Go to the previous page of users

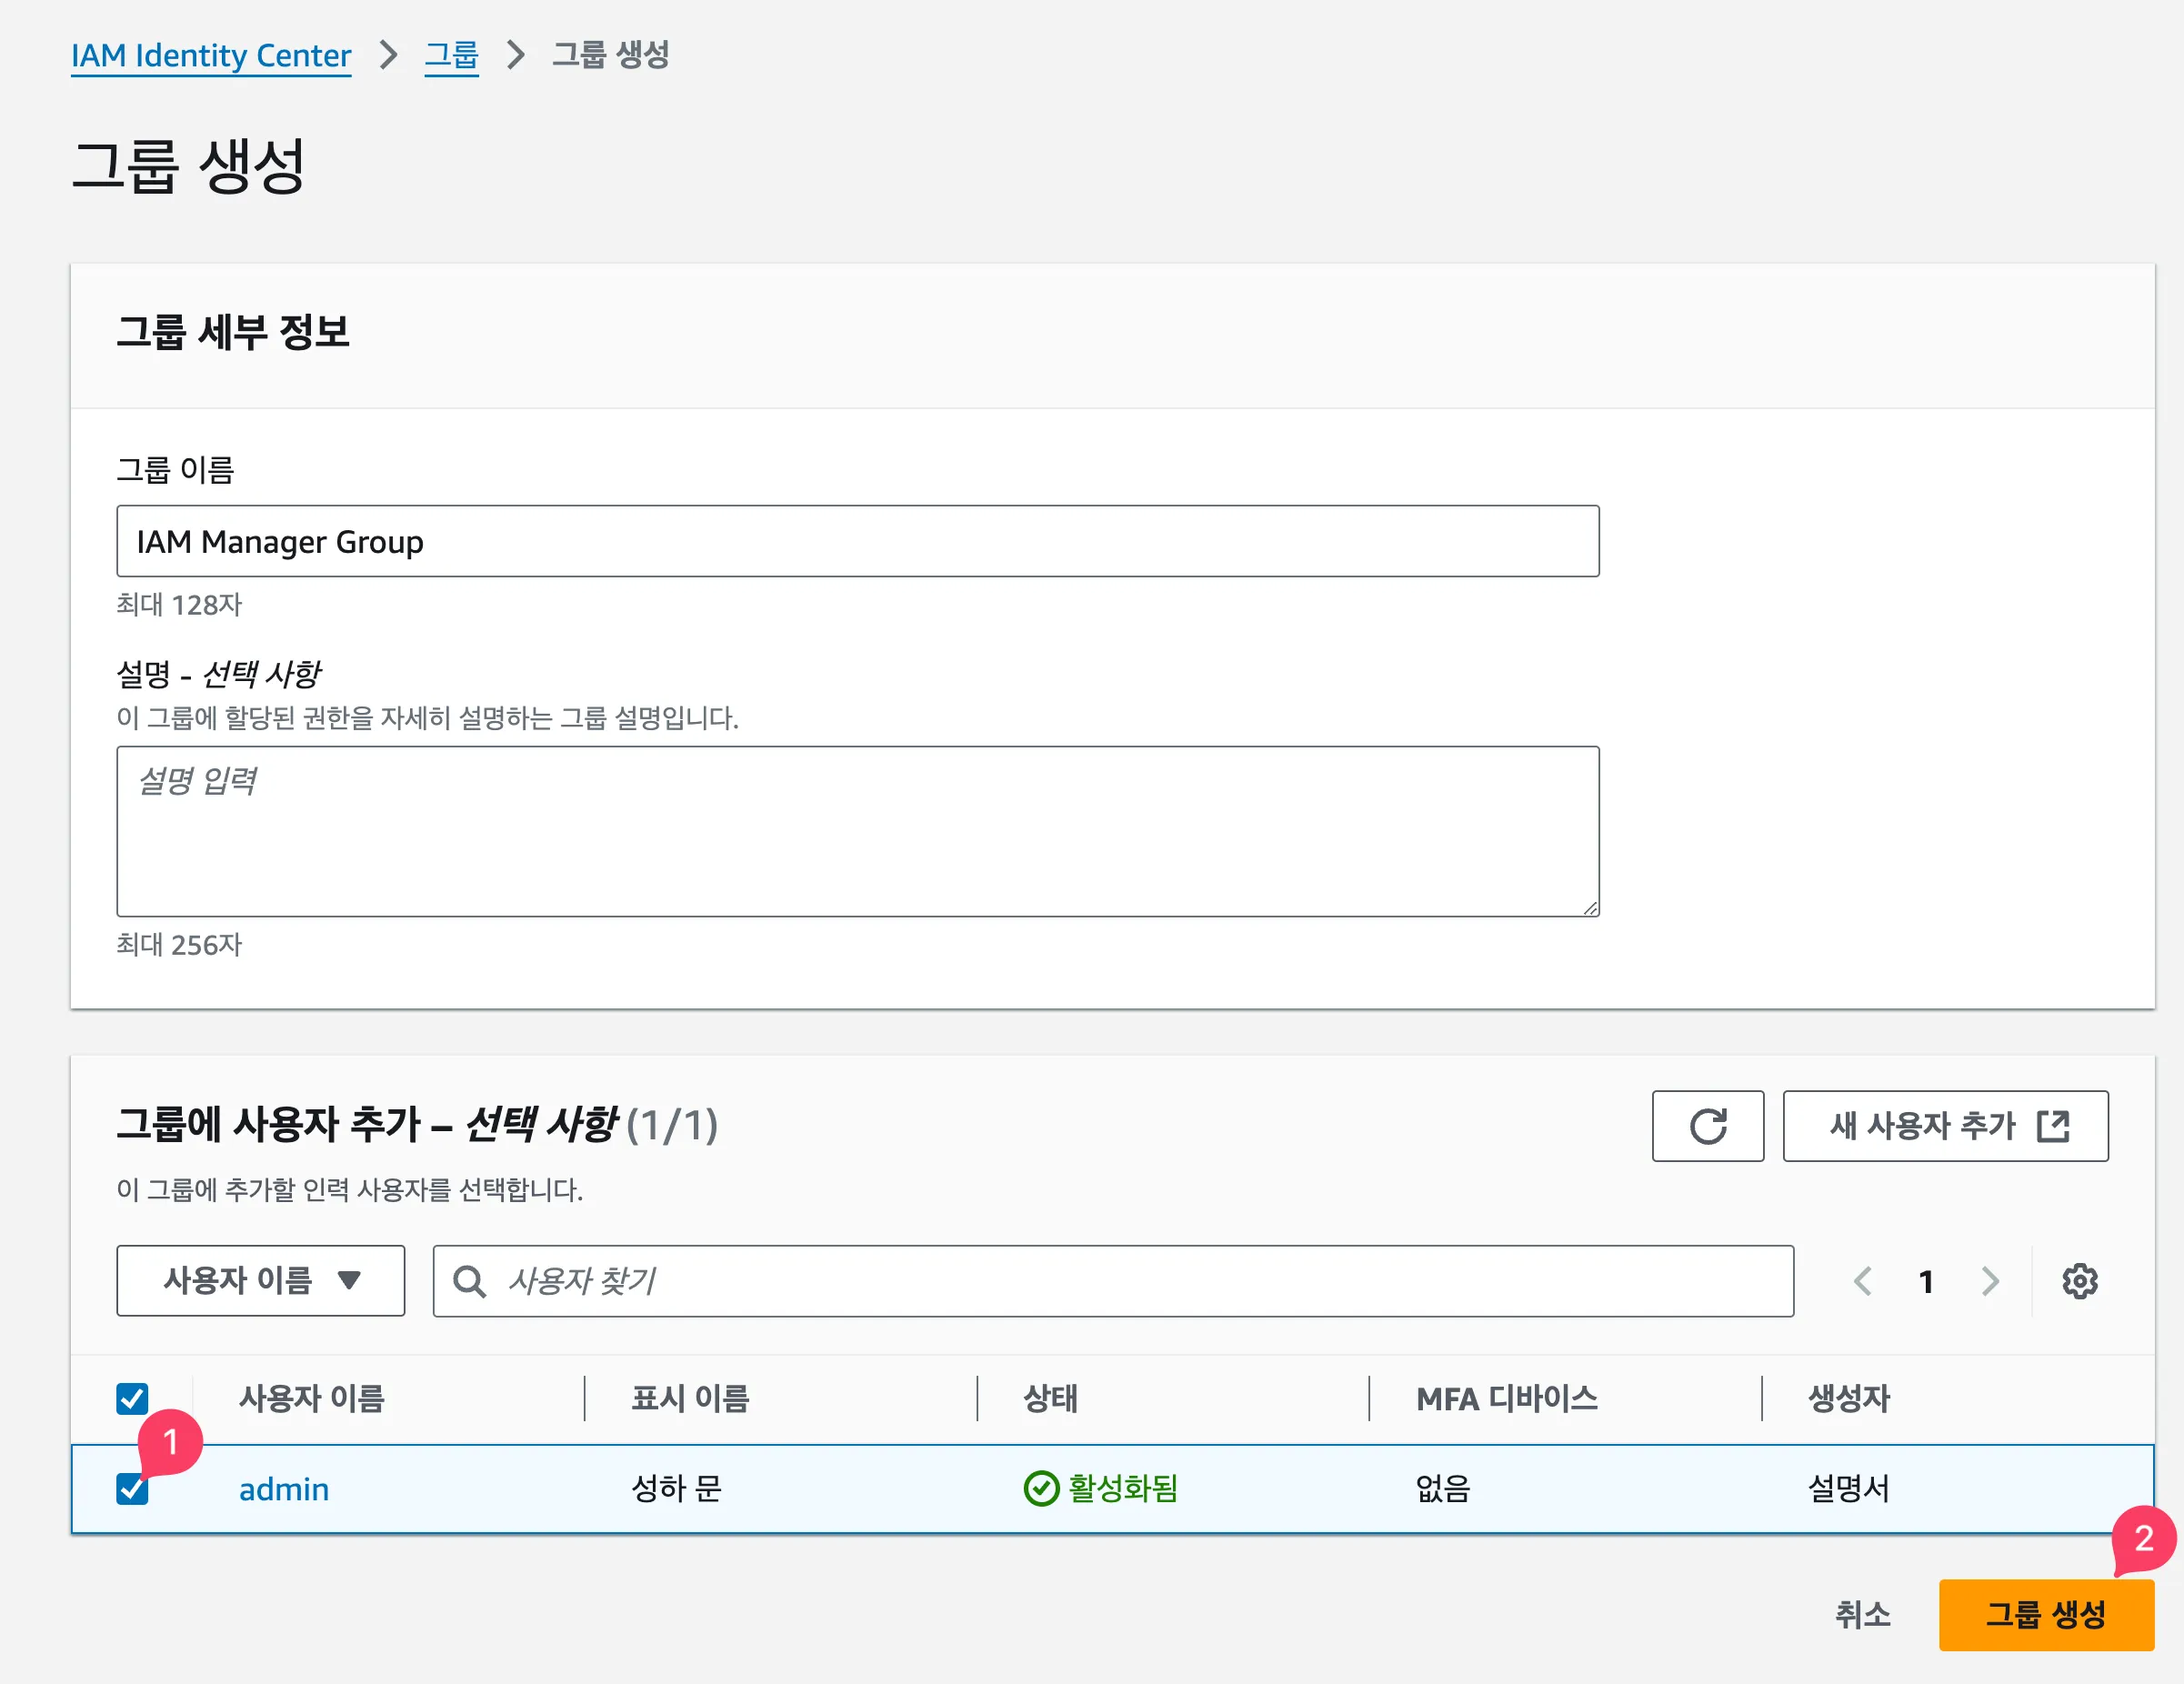pyautogui.click(x=1862, y=1281)
